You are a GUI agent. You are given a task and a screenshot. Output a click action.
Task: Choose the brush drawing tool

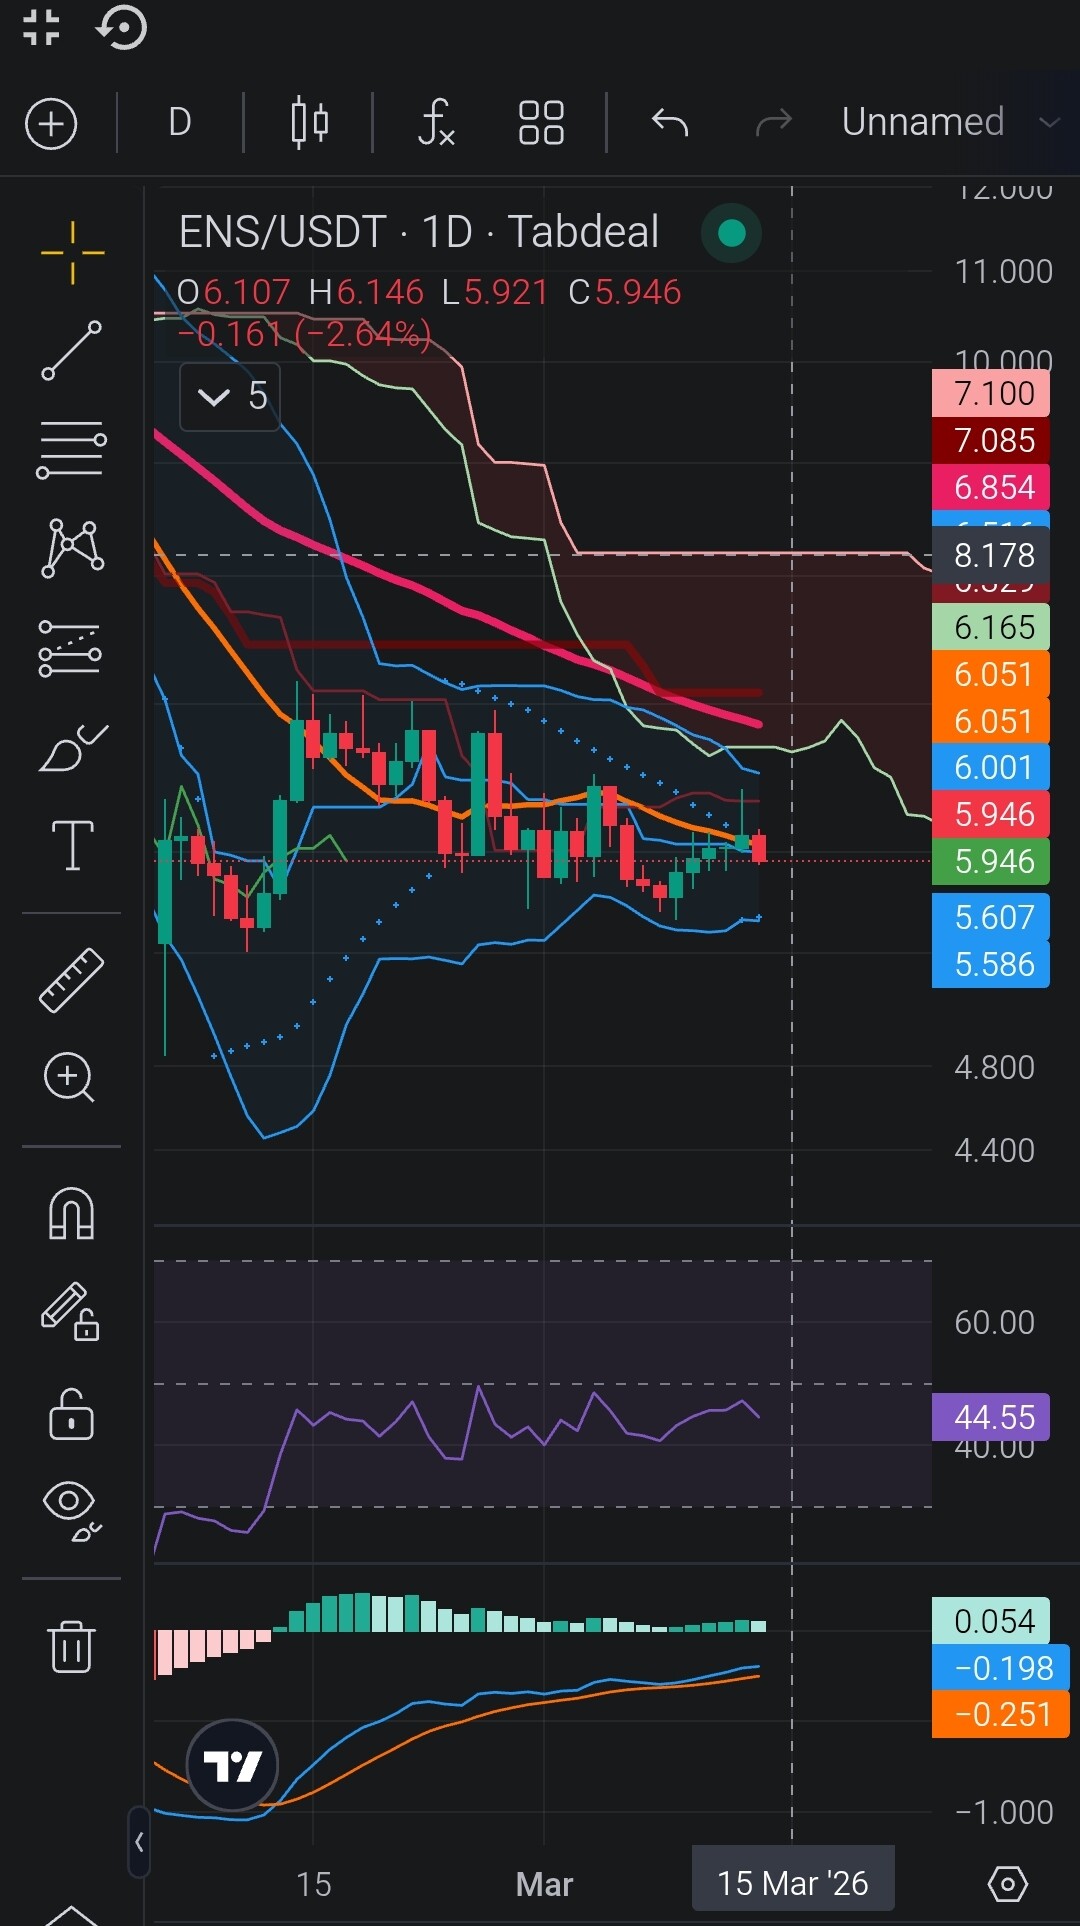point(72,747)
